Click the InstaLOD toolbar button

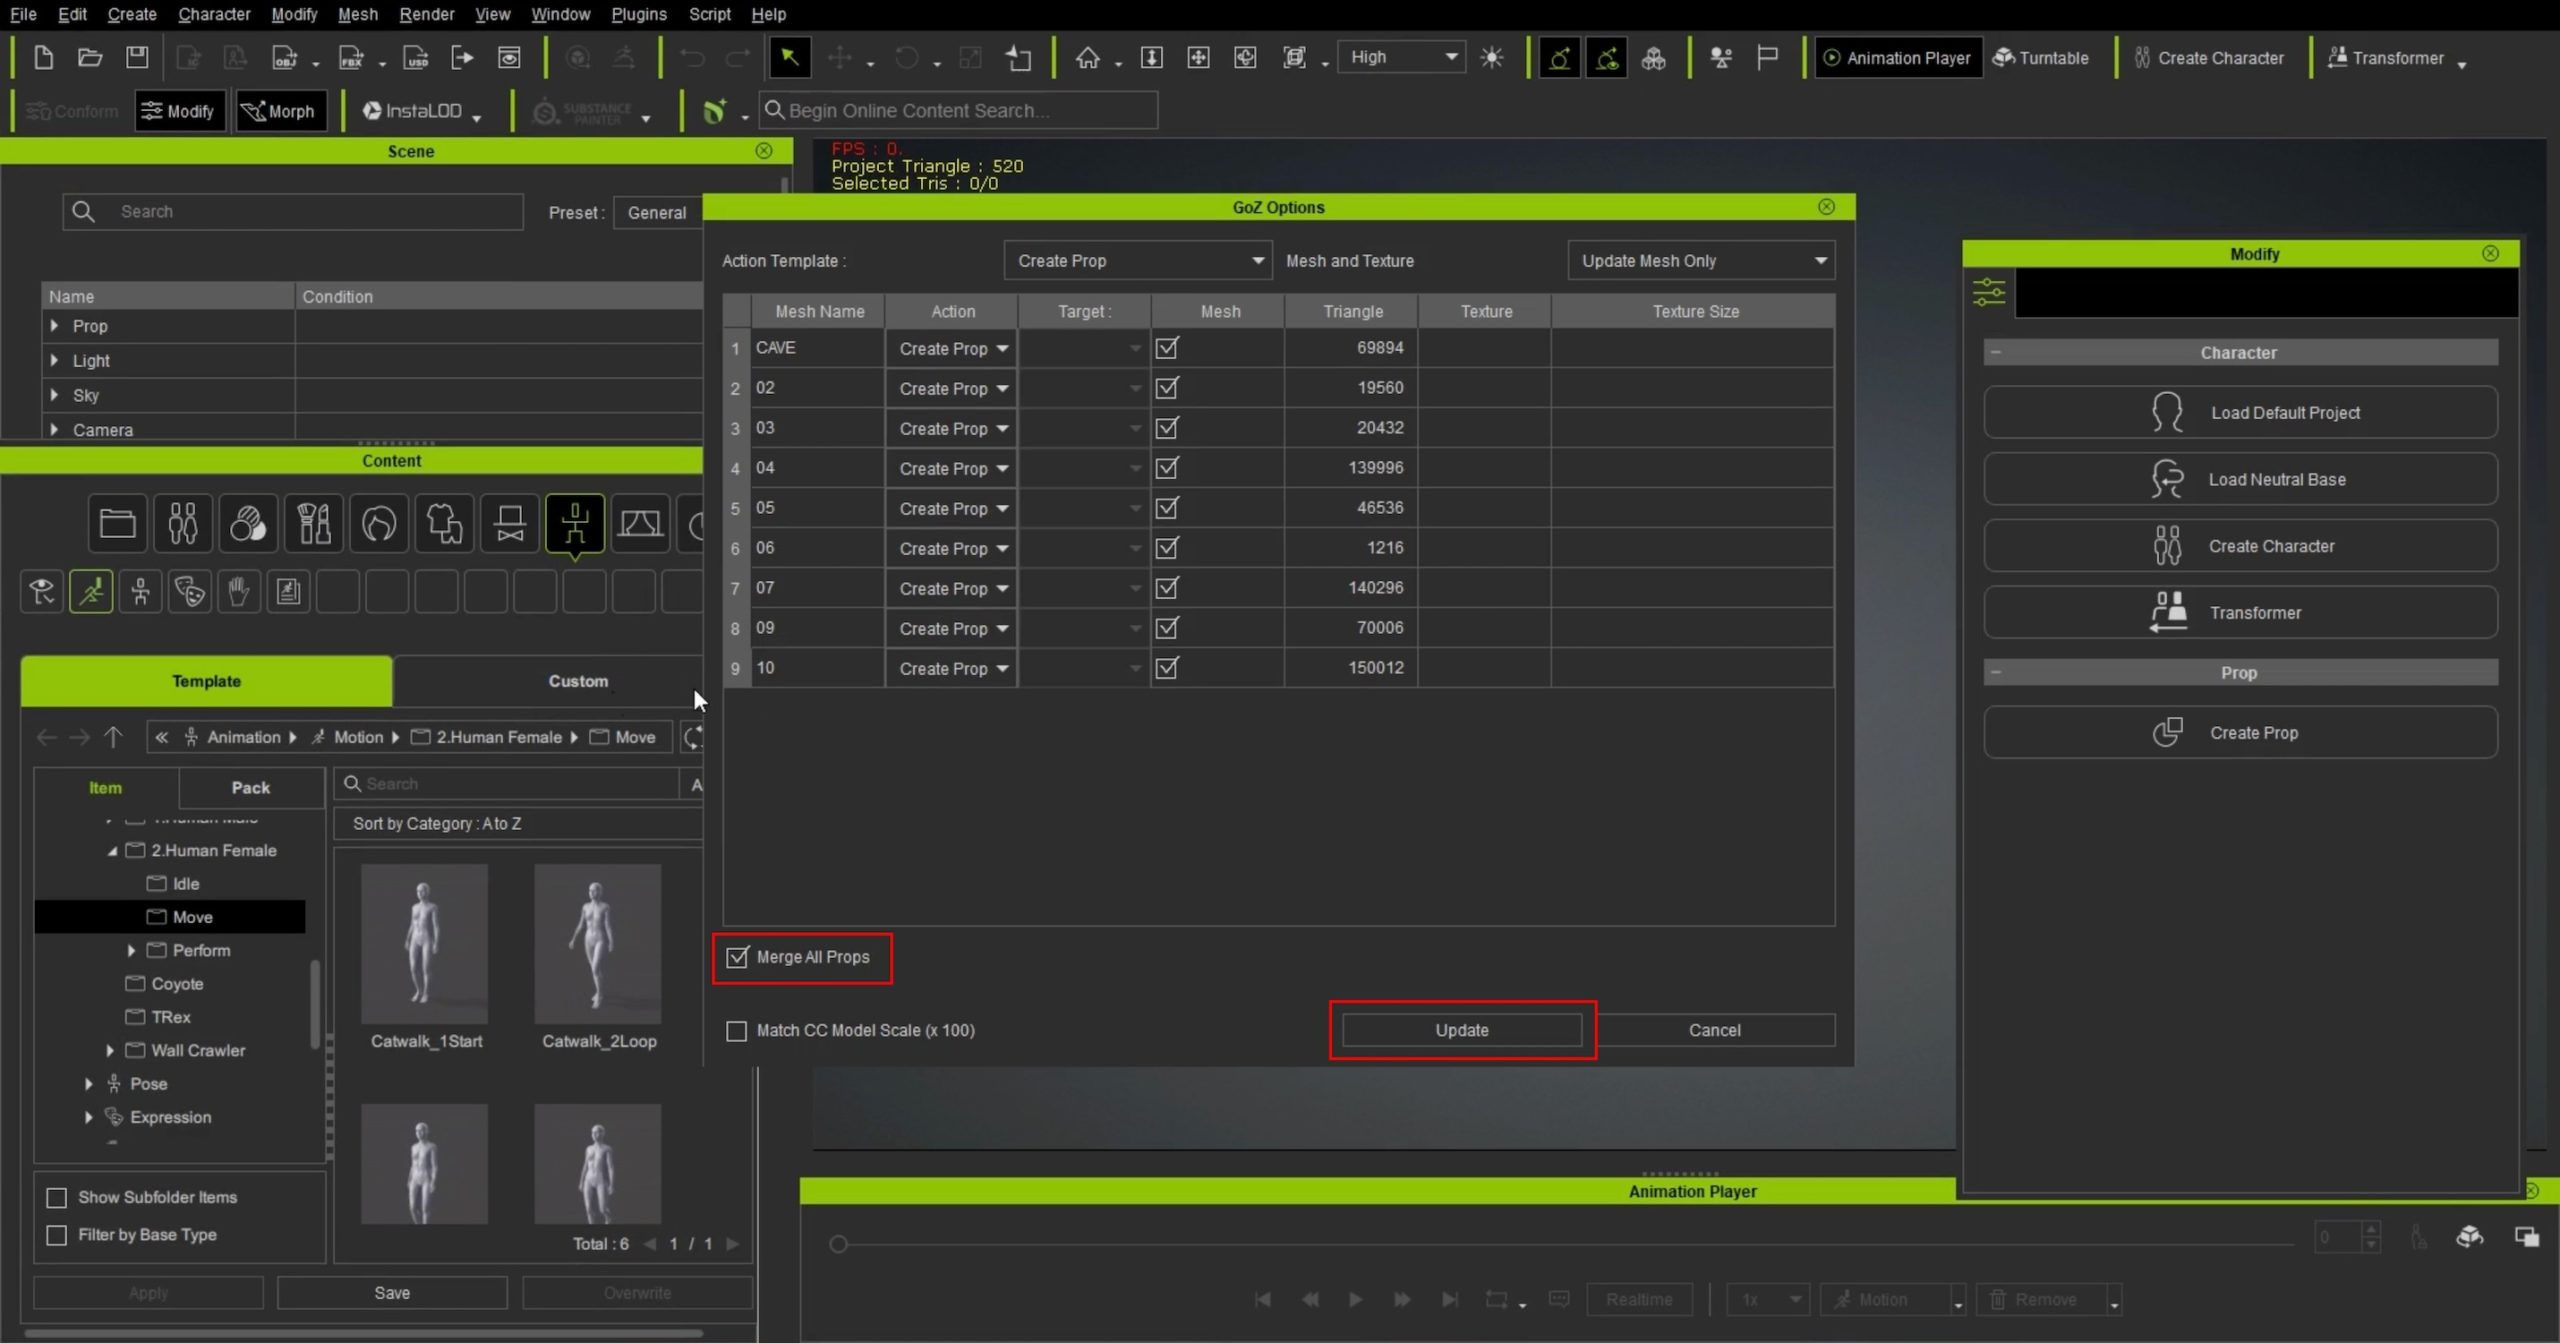coord(413,111)
